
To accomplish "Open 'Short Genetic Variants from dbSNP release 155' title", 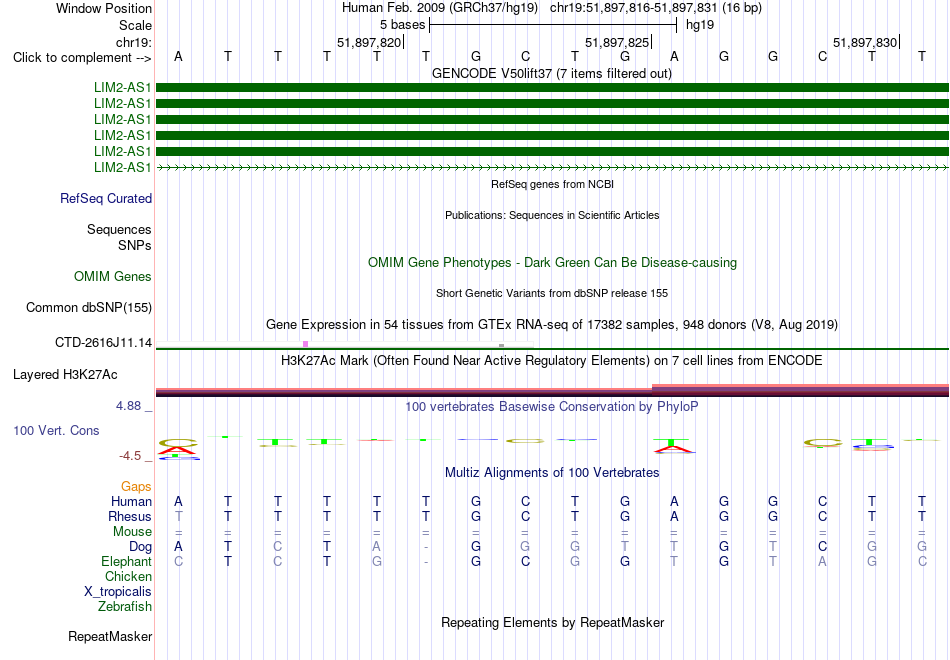I will (552, 293).
